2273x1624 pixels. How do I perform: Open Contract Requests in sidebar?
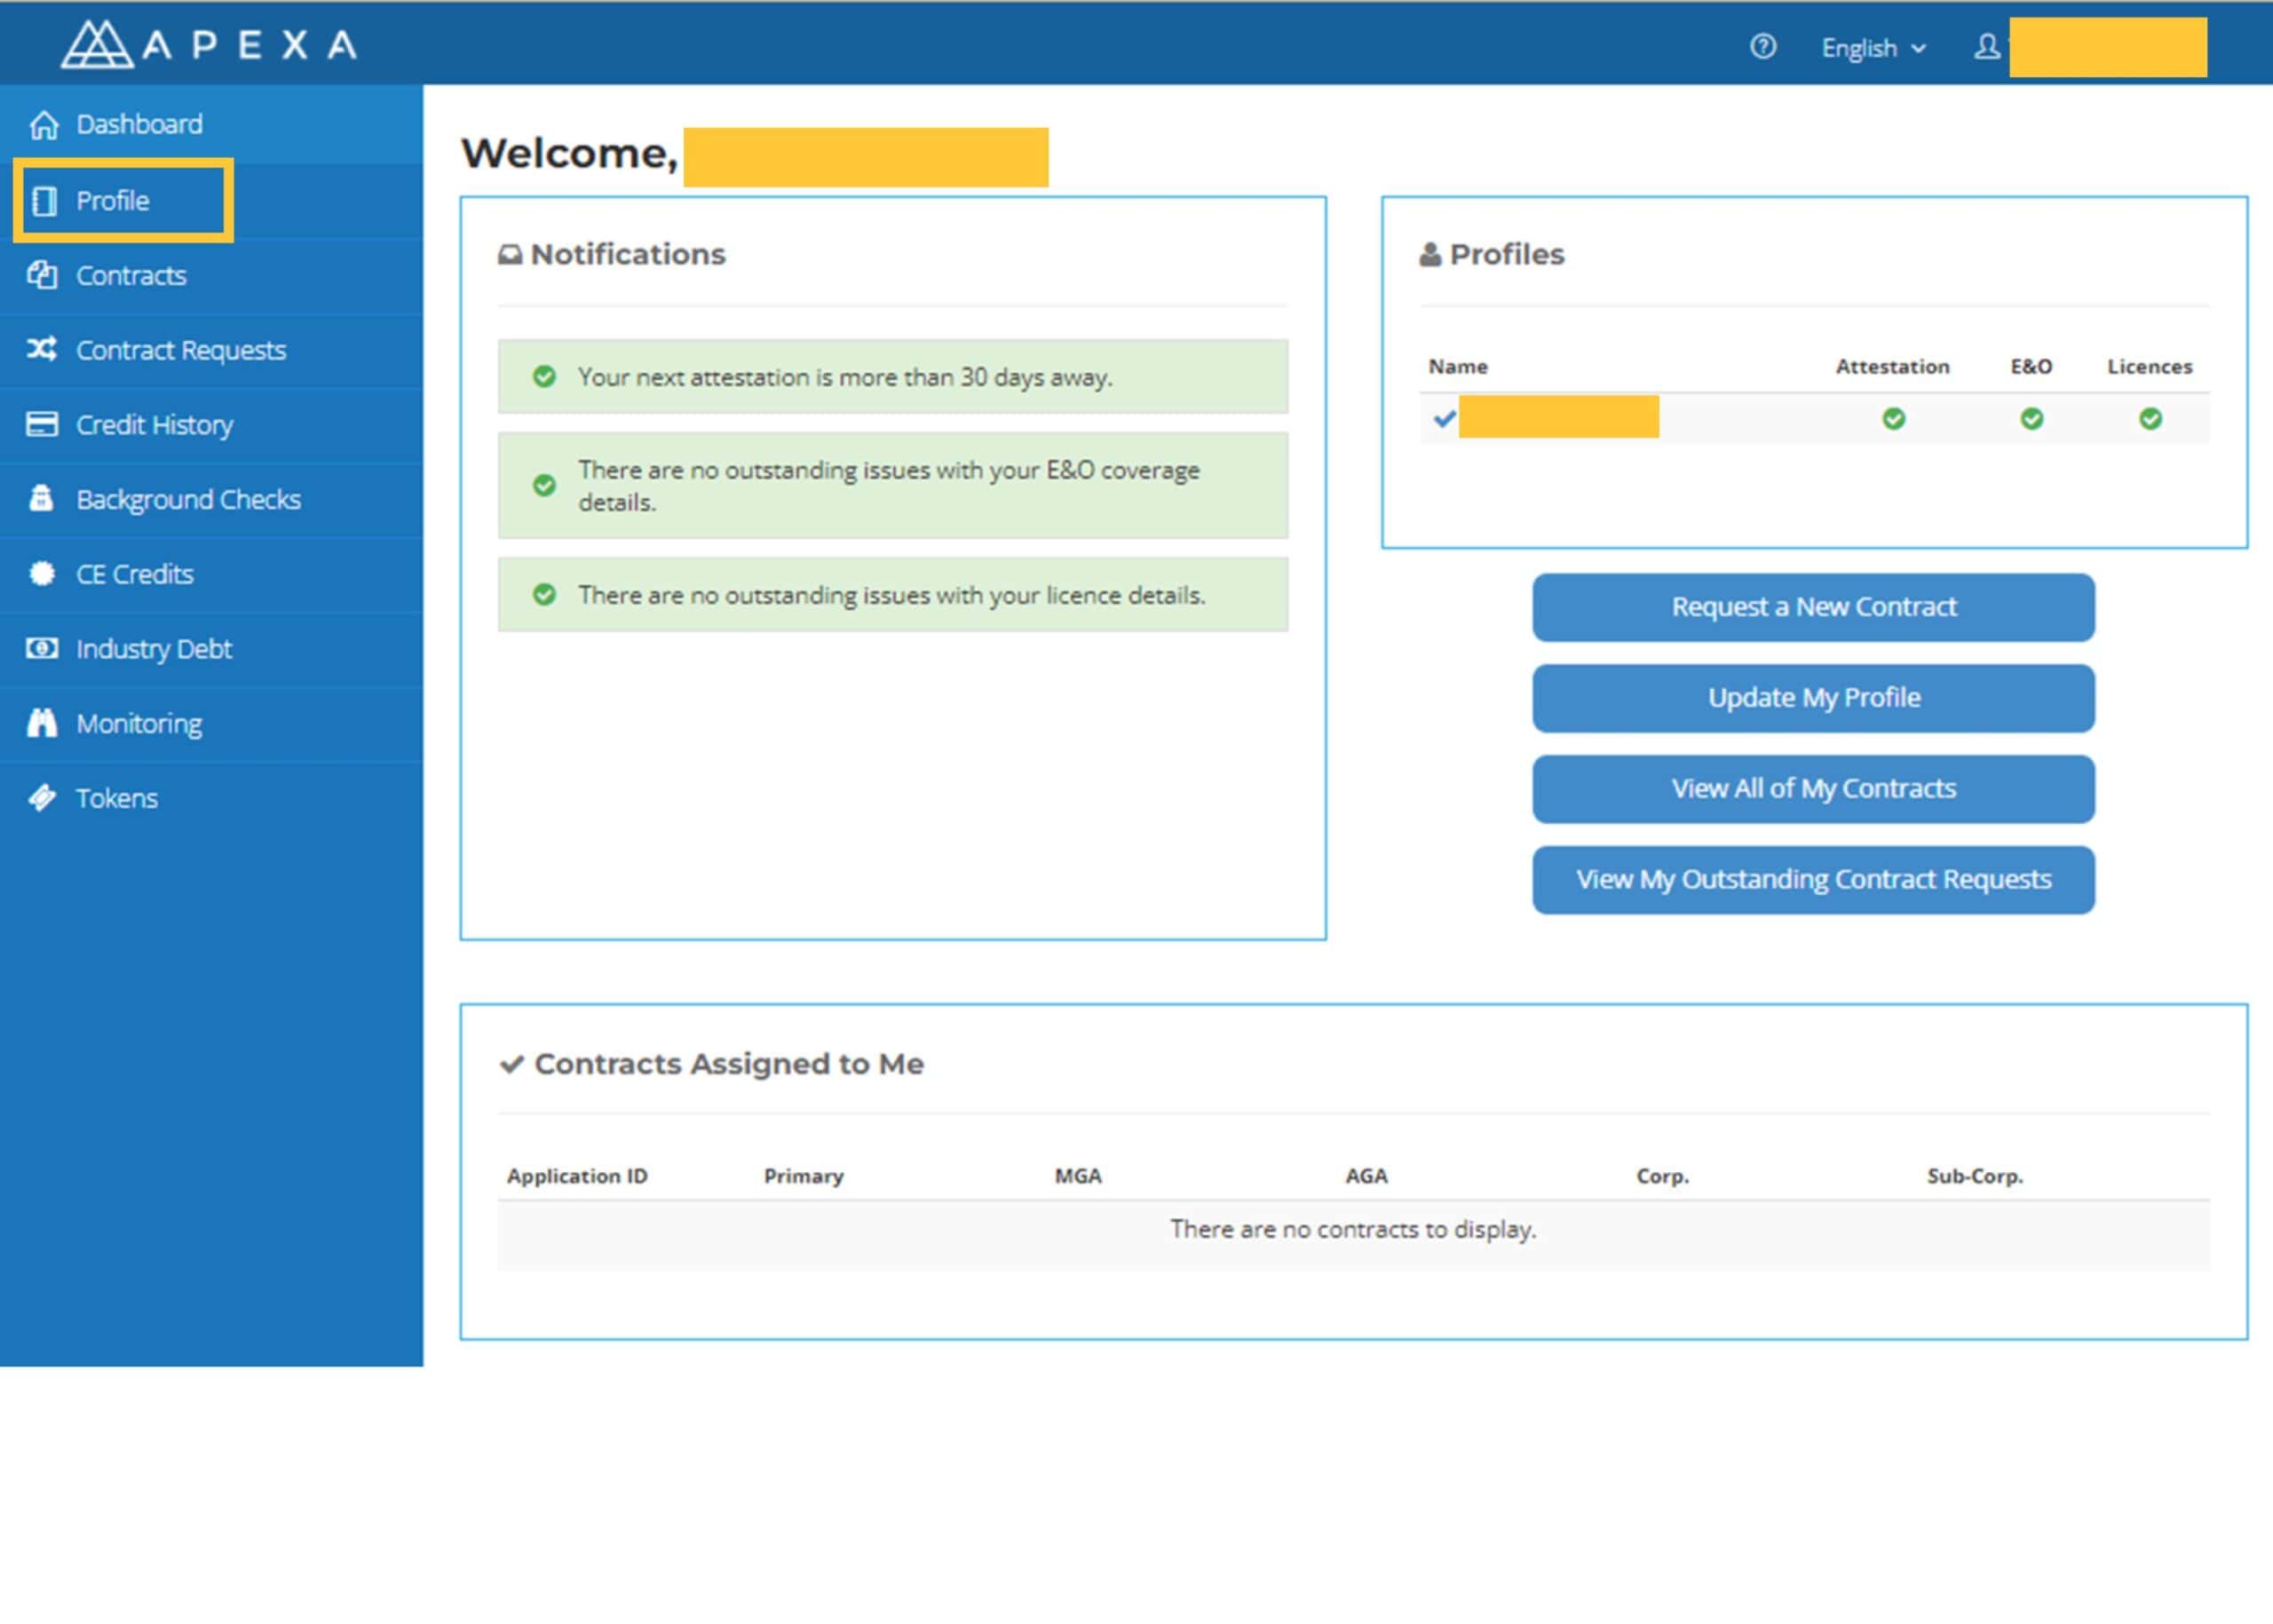pyautogui.click(x=181, y=350)
